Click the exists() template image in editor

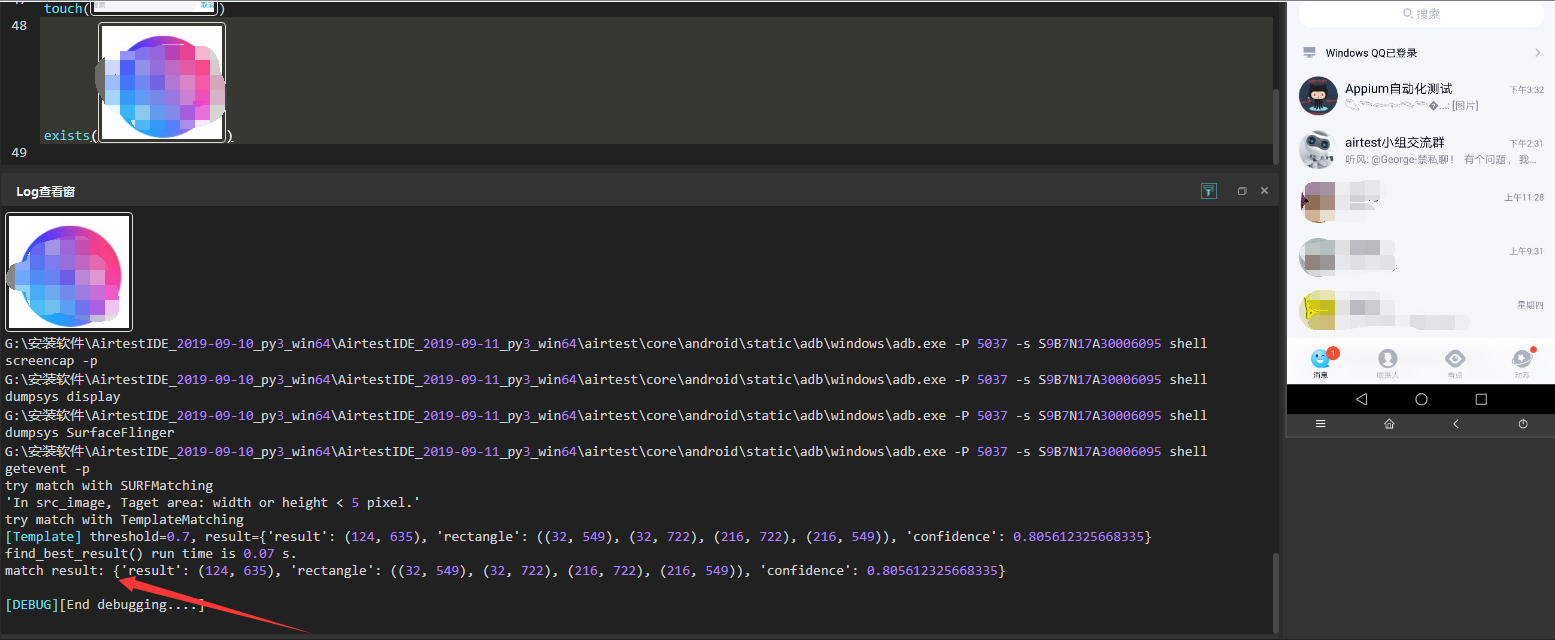point(162,83)
